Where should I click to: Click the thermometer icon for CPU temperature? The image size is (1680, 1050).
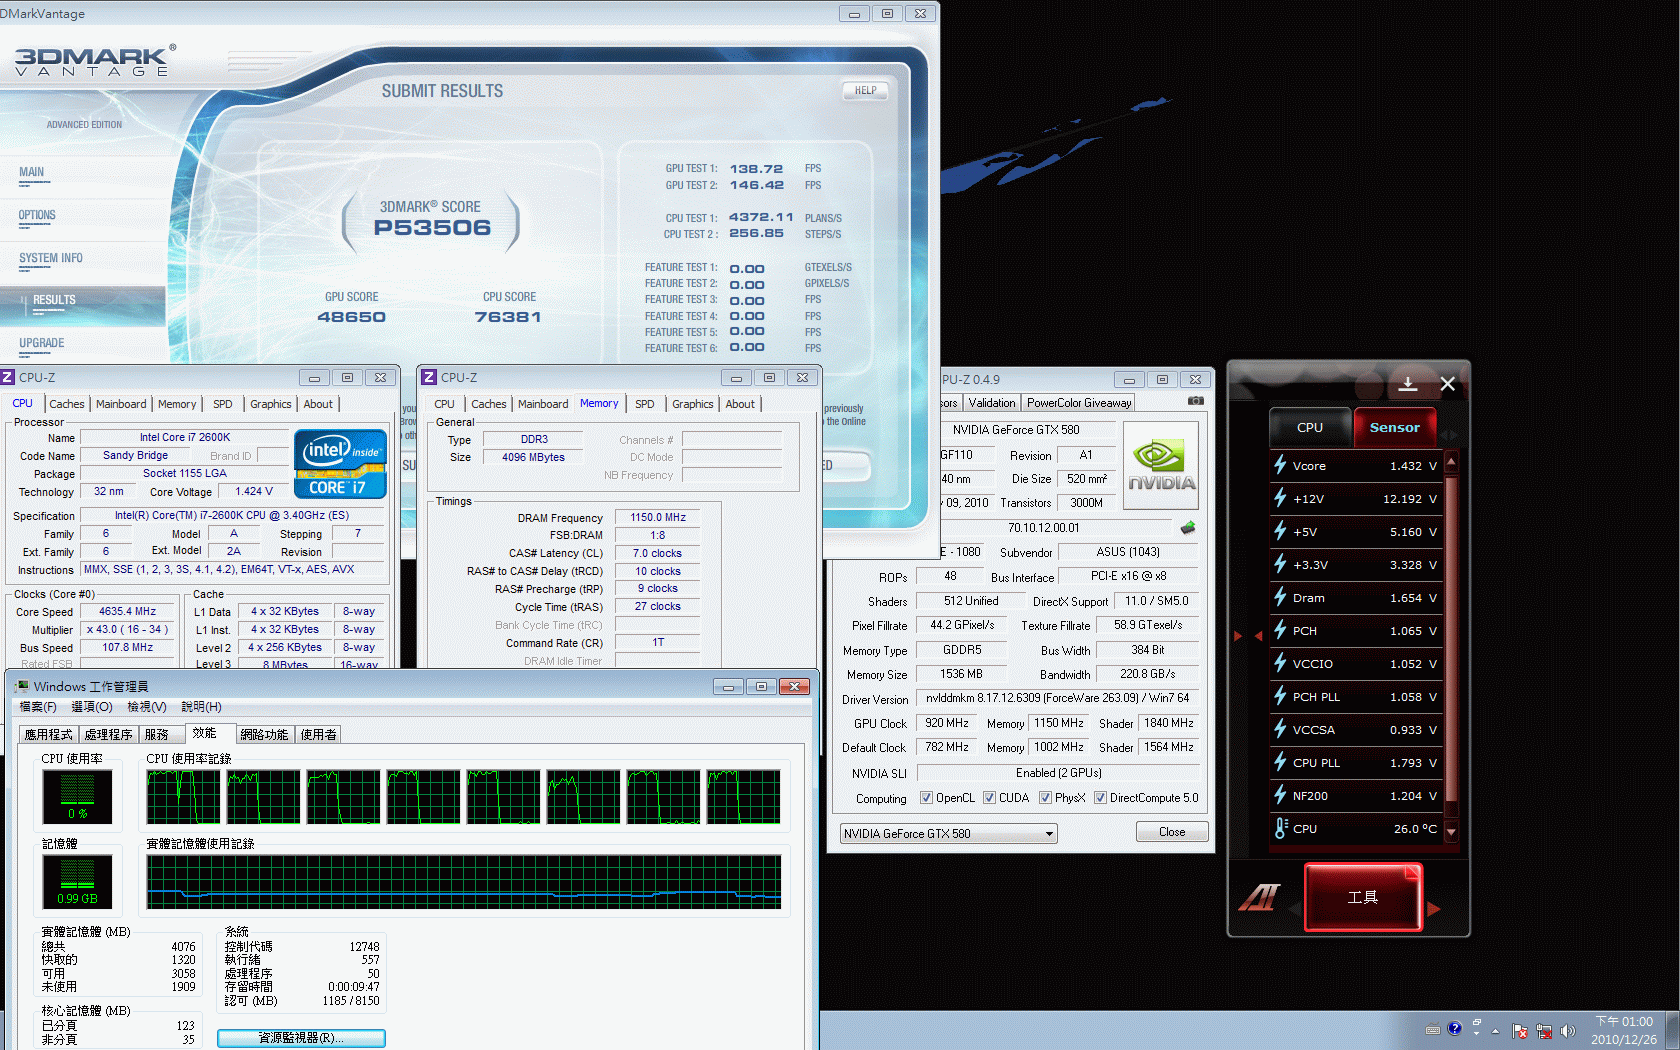[x=1281, y=828]
